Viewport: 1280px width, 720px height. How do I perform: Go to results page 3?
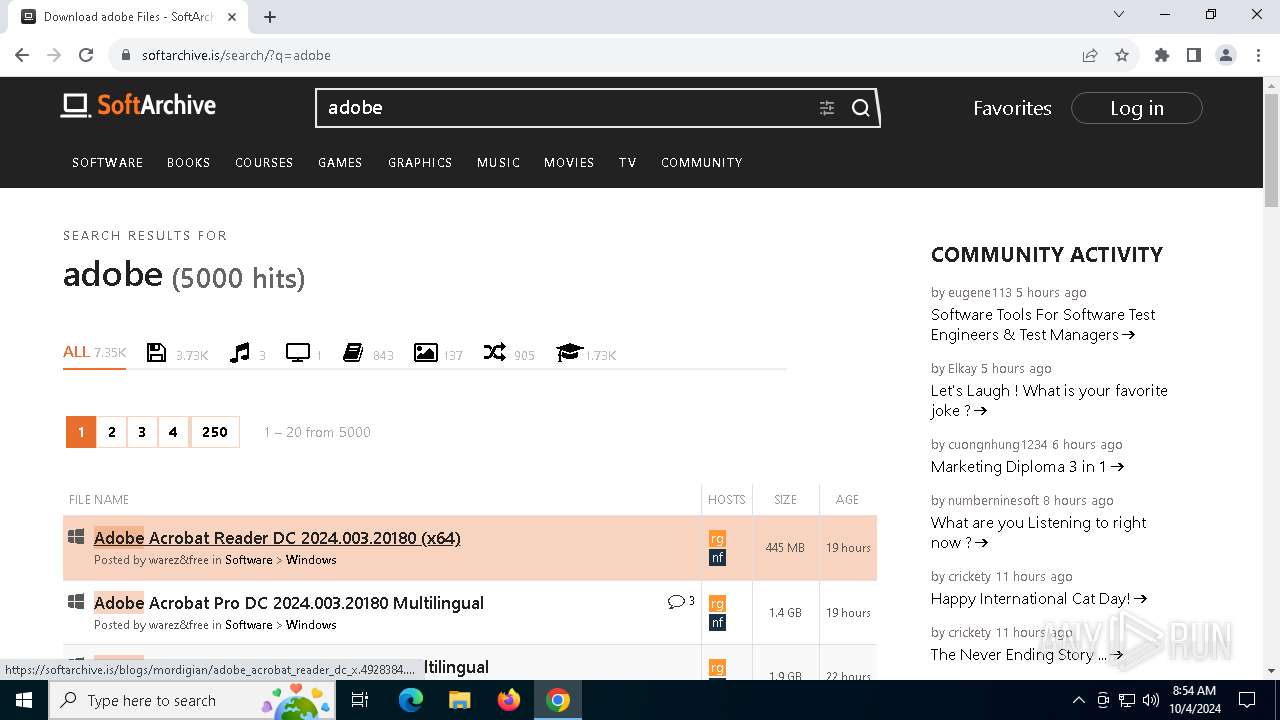pyautogui.click(x=142, y=432)
